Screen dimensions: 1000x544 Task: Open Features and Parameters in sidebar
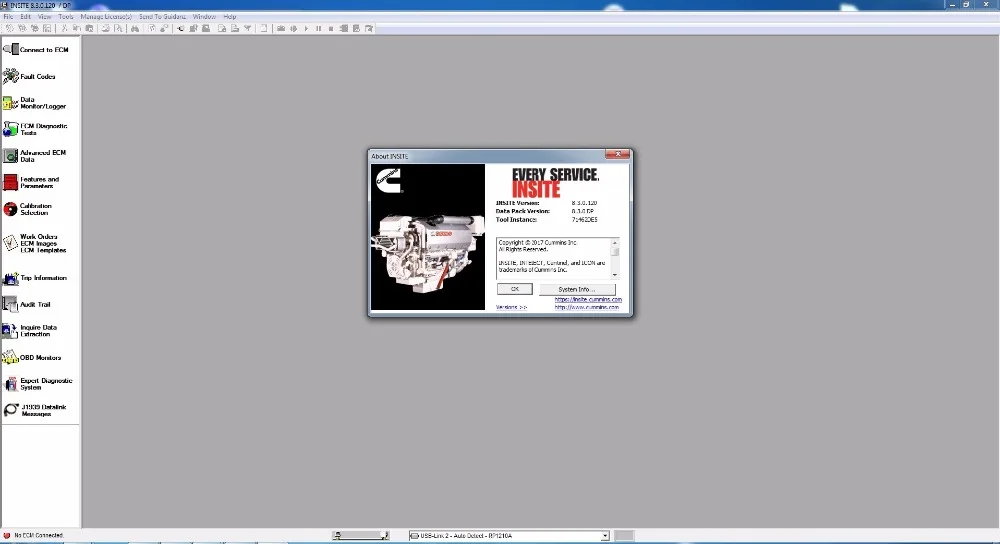point(31,182)
